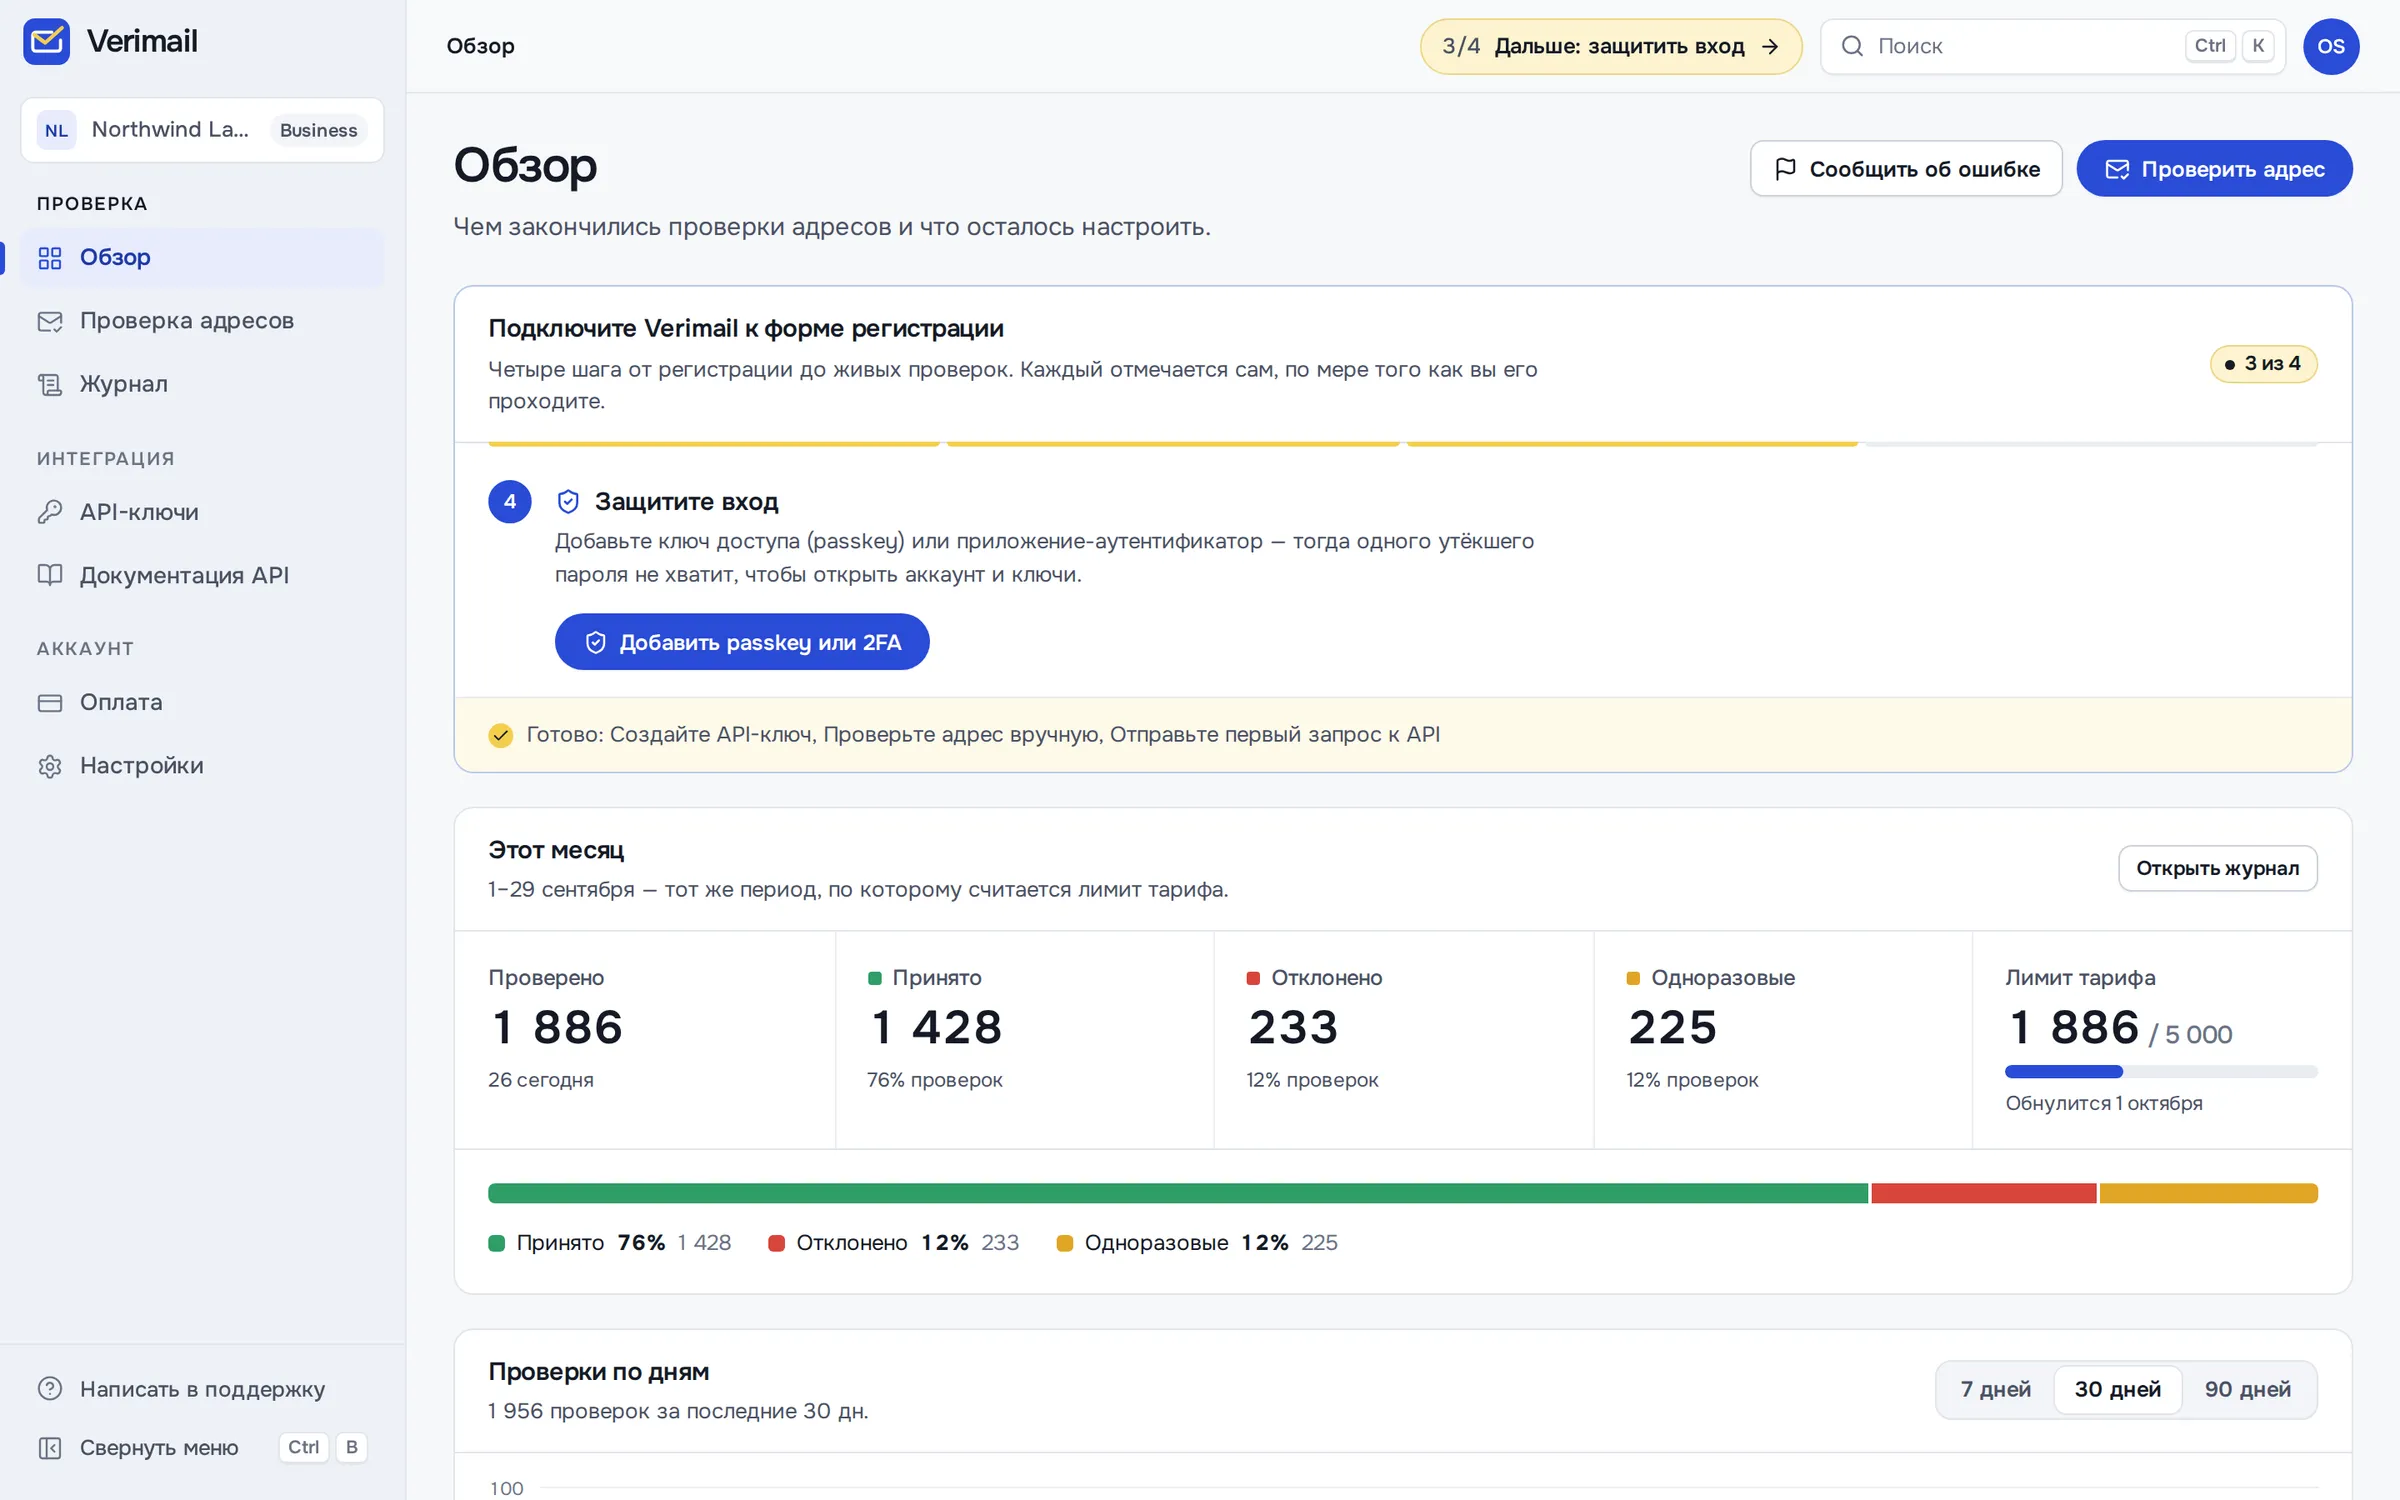Click the Отклонено 233 stat card

point(1404,1040)
